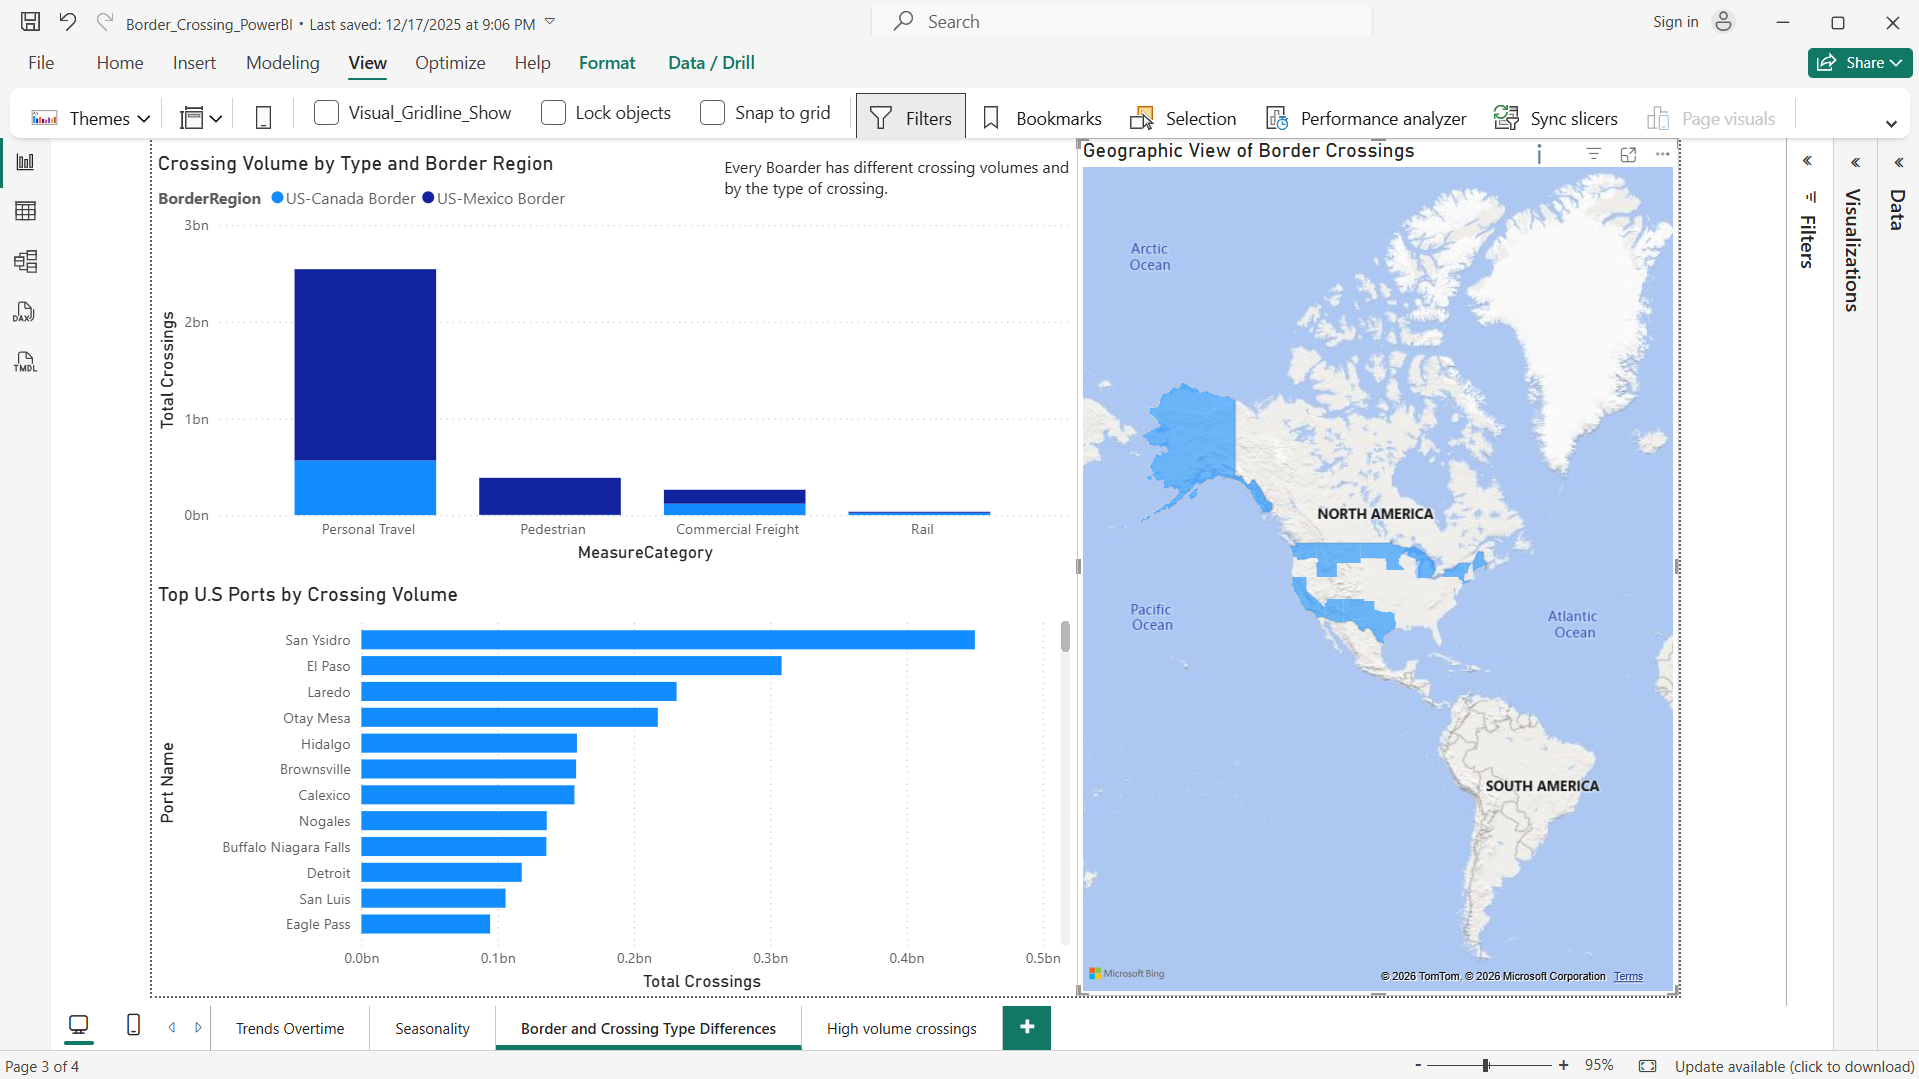Start the Performance analyzer
The width and height of the screenshot is (1919, 1079).
[1365, 117]
